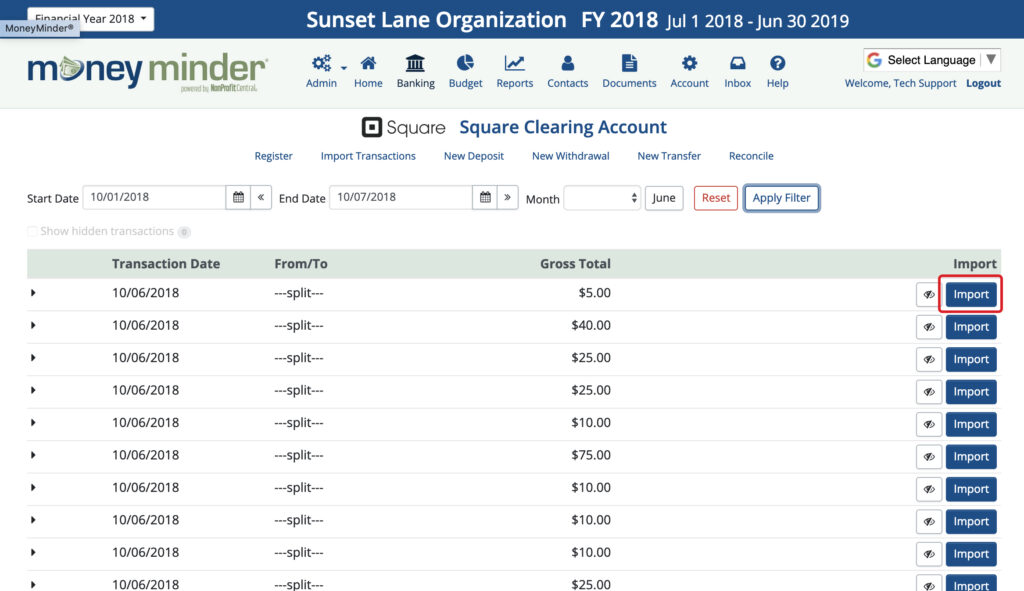Open the End Date calendar picker

pos(485,197)
